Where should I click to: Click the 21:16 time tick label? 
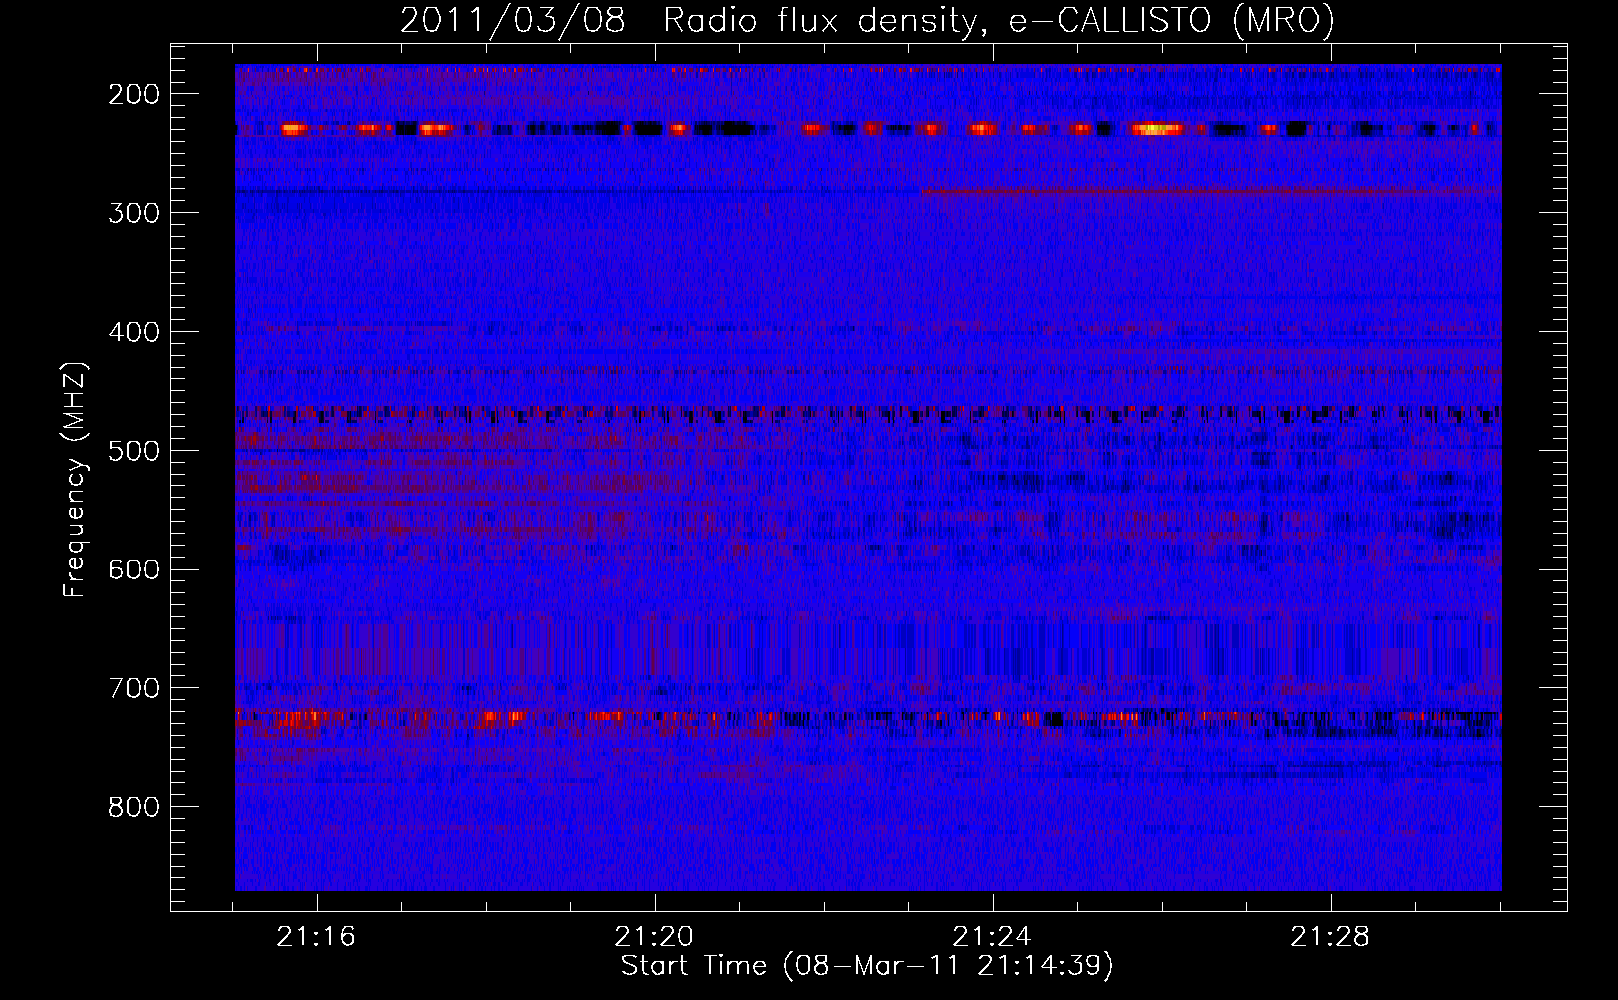pos(317,937)
